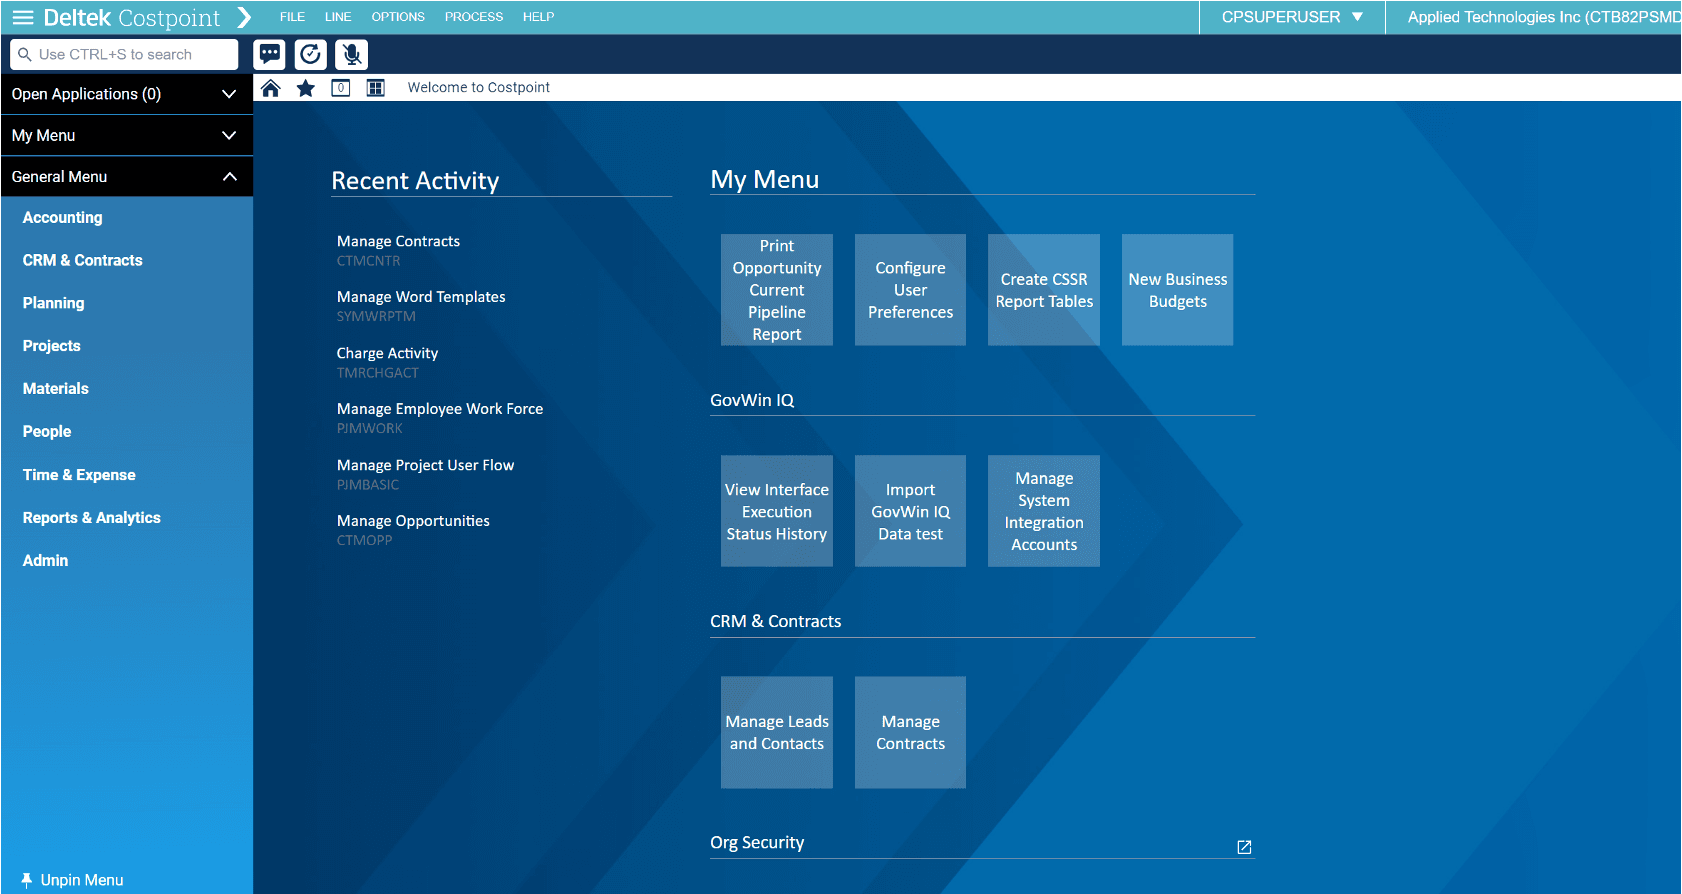
Task: Open Manage Word Templates recent activity
Action: click(x=421, y=297)
